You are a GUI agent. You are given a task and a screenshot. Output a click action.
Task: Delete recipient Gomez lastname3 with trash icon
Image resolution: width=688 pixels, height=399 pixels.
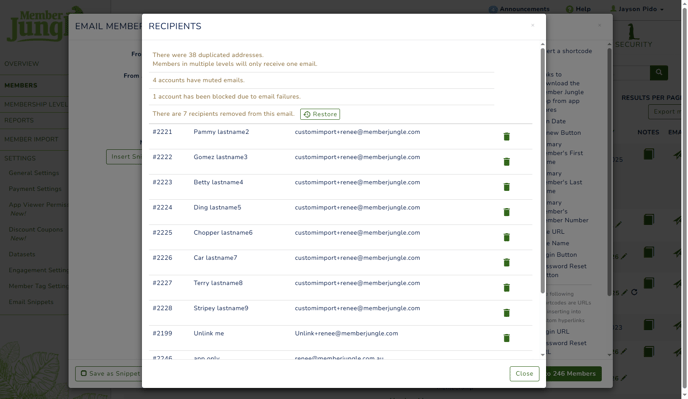506,162
